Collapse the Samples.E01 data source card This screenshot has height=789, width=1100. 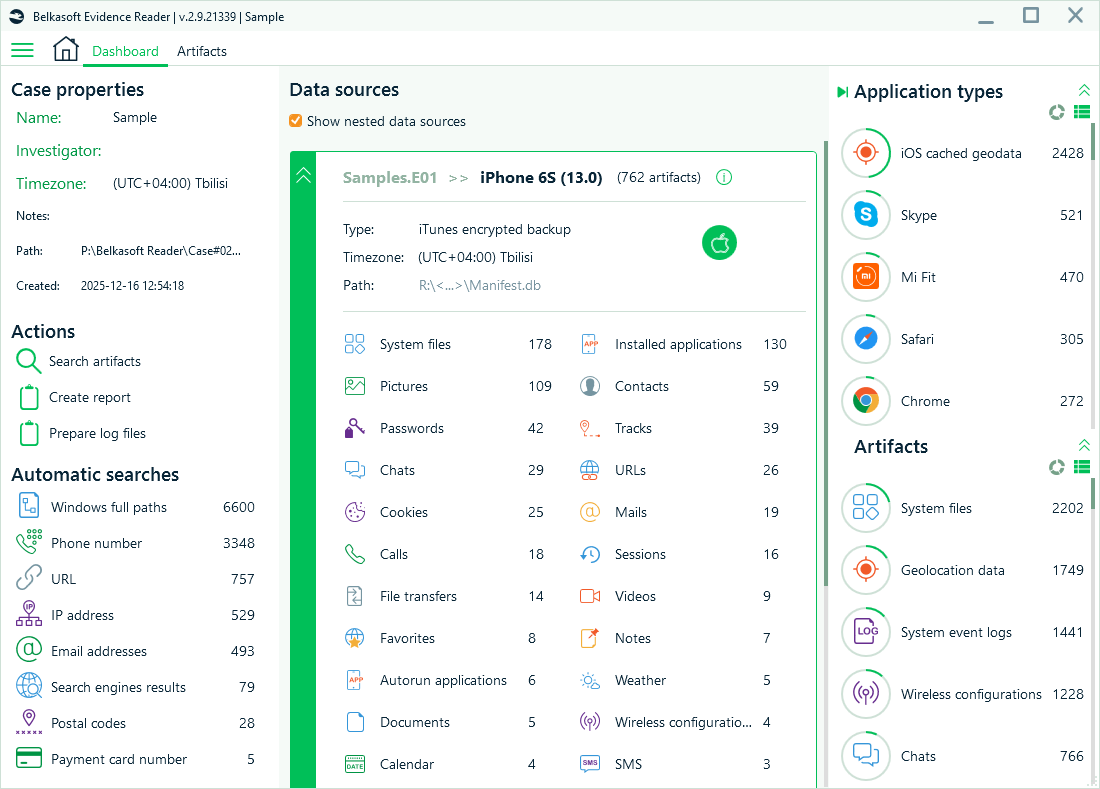tap(303, 175)
